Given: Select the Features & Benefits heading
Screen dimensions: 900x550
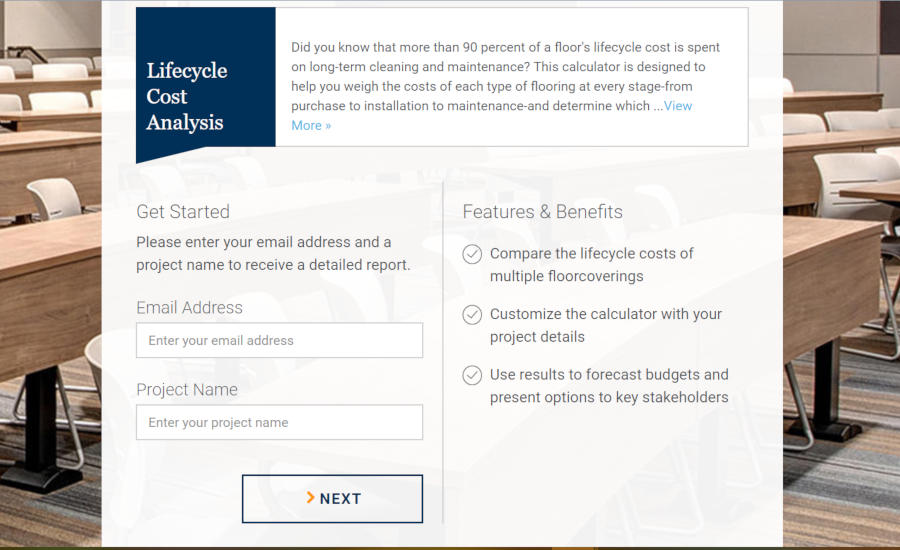Looking at the screenshot, I should coord(542,212).
